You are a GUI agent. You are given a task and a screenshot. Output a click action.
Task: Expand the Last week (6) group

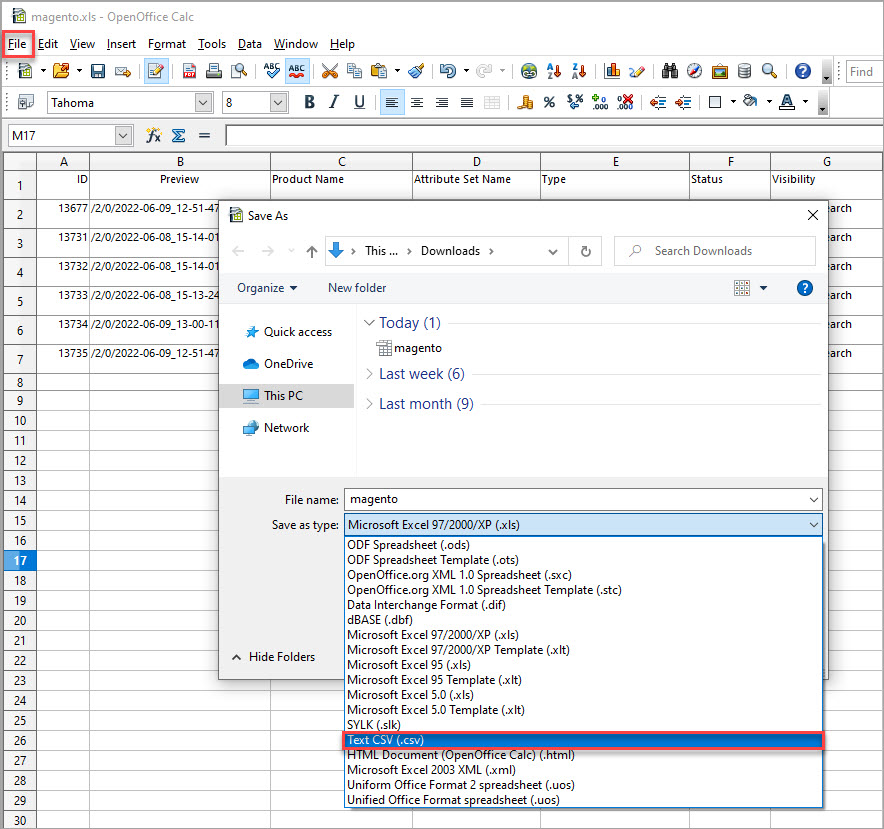(369, 374)
